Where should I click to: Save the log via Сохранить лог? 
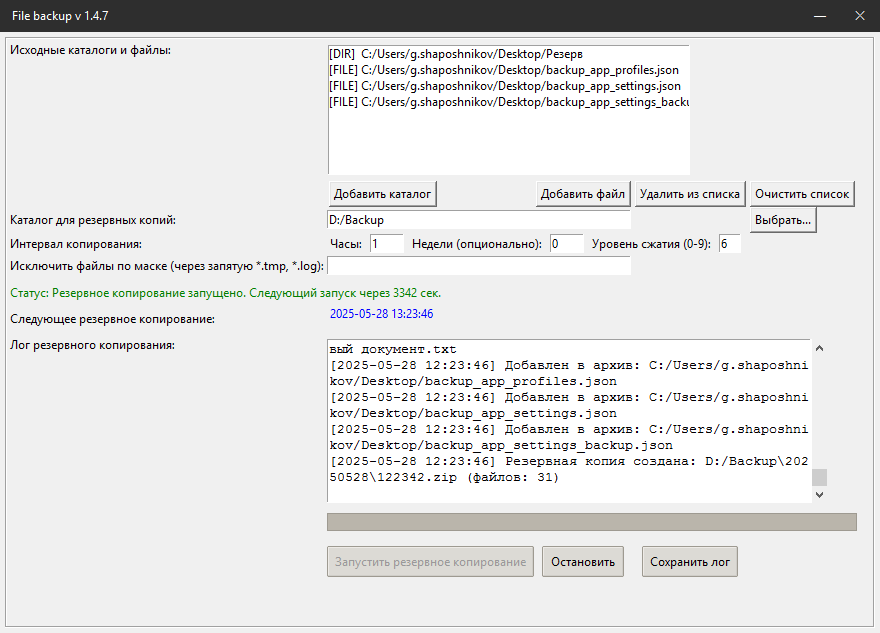coord(690,562)
